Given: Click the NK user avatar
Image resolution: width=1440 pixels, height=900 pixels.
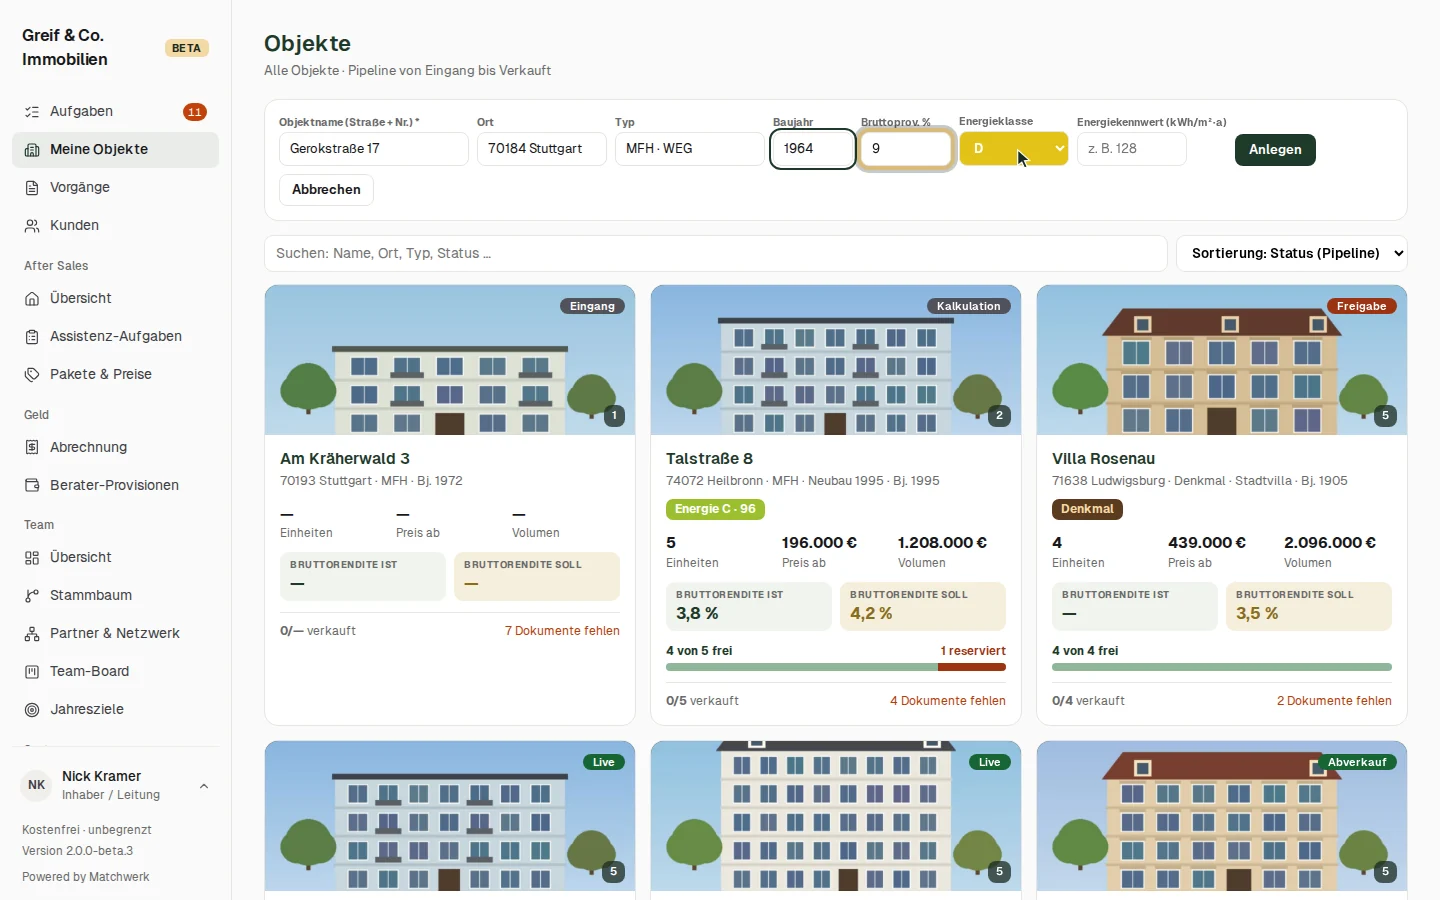Looking at the screenshot, I should tap(37, 785).
